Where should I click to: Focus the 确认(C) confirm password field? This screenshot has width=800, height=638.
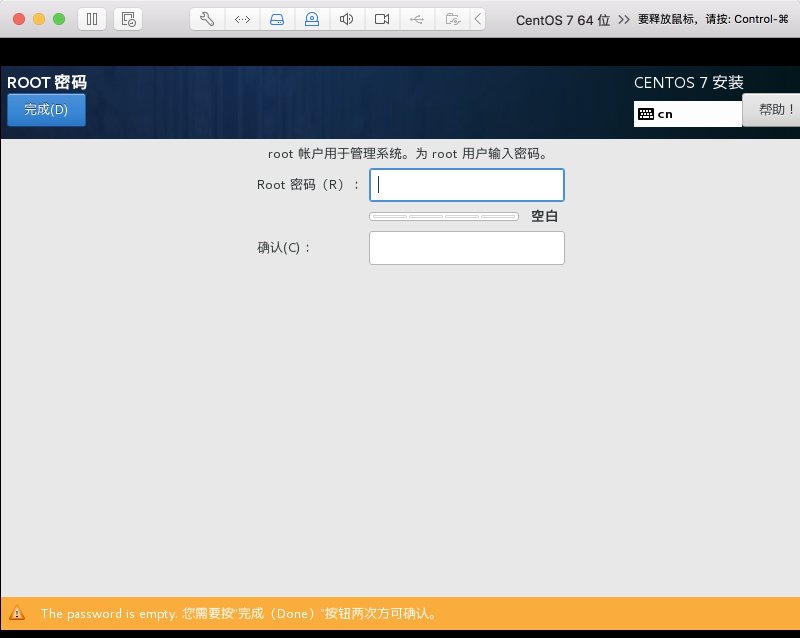(x=467, y=248)
